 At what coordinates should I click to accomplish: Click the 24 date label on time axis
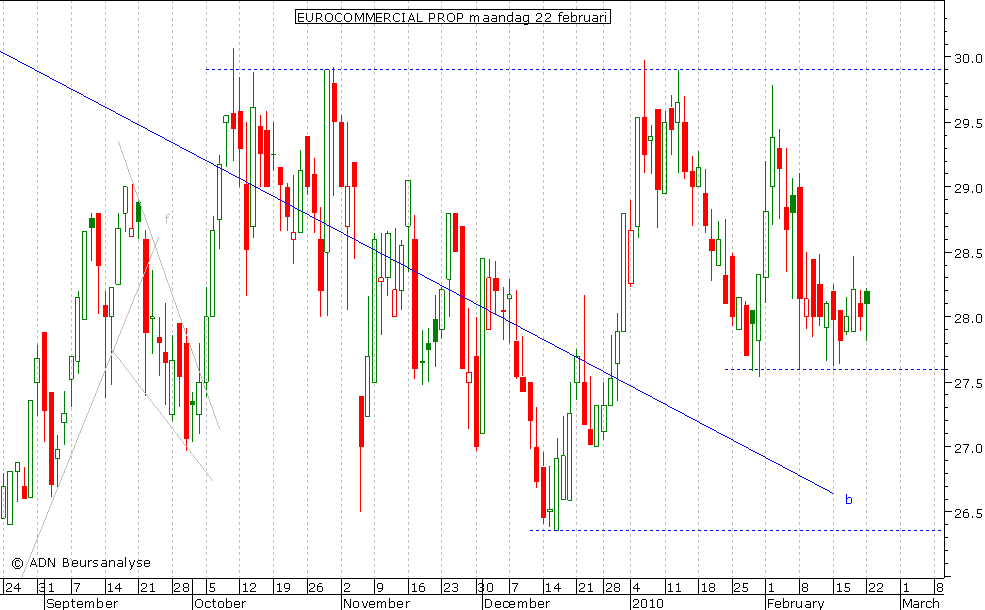click(13, 588)
